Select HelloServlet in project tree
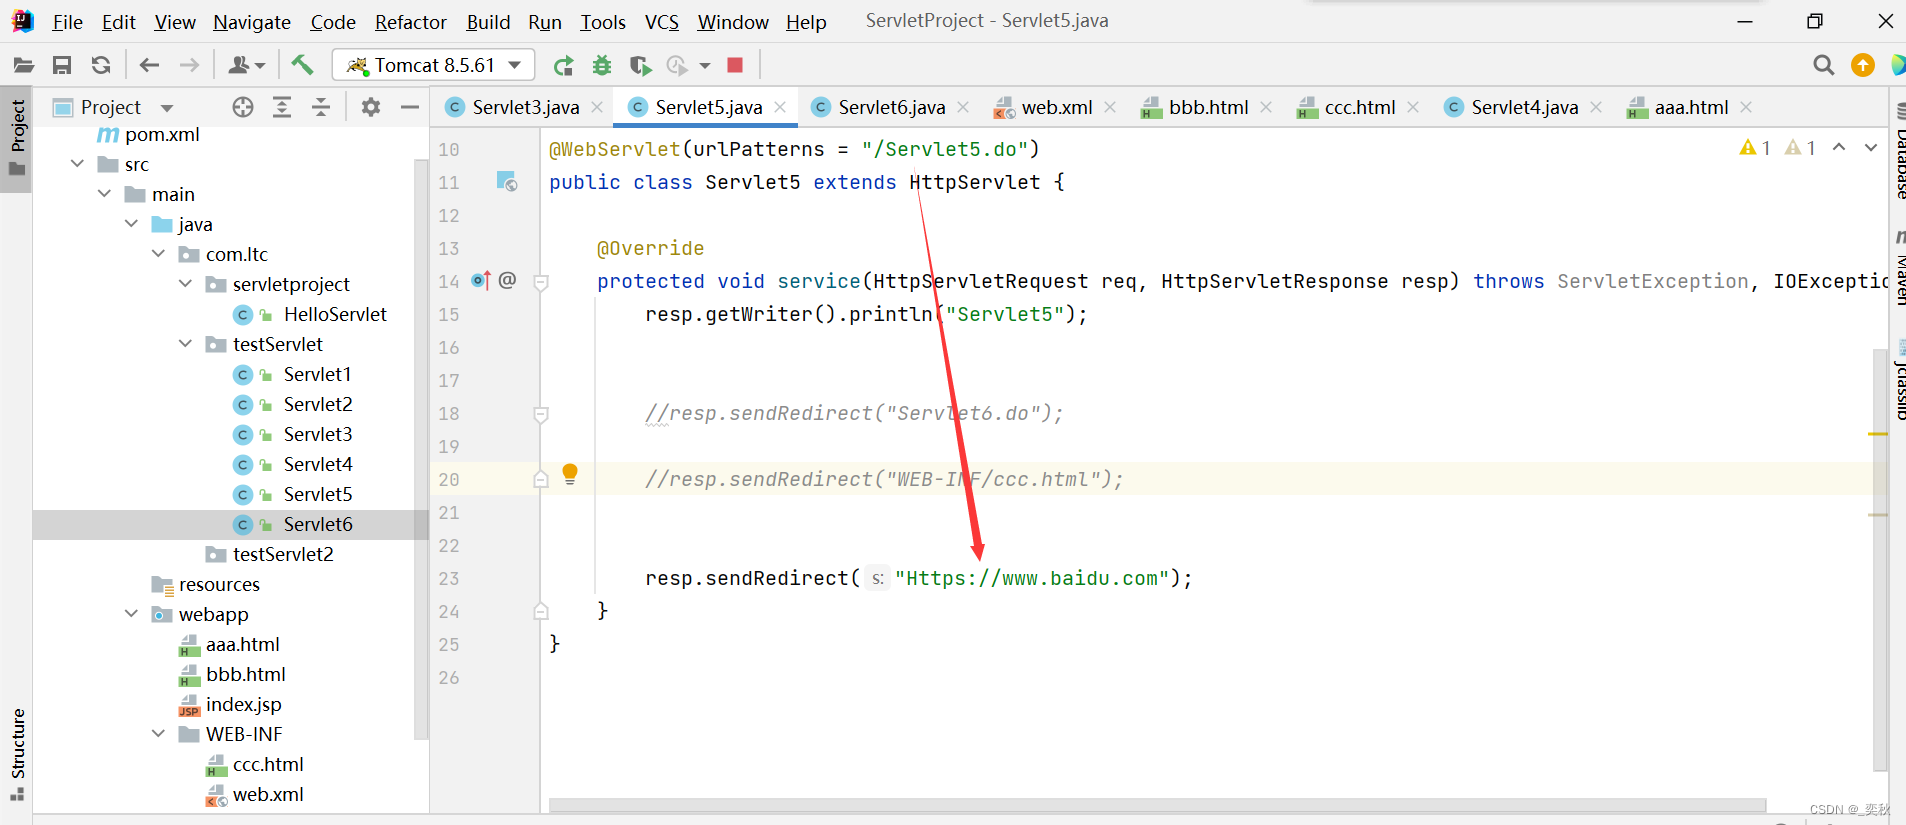The image size is (1906, 825). (x=335, y=314)
